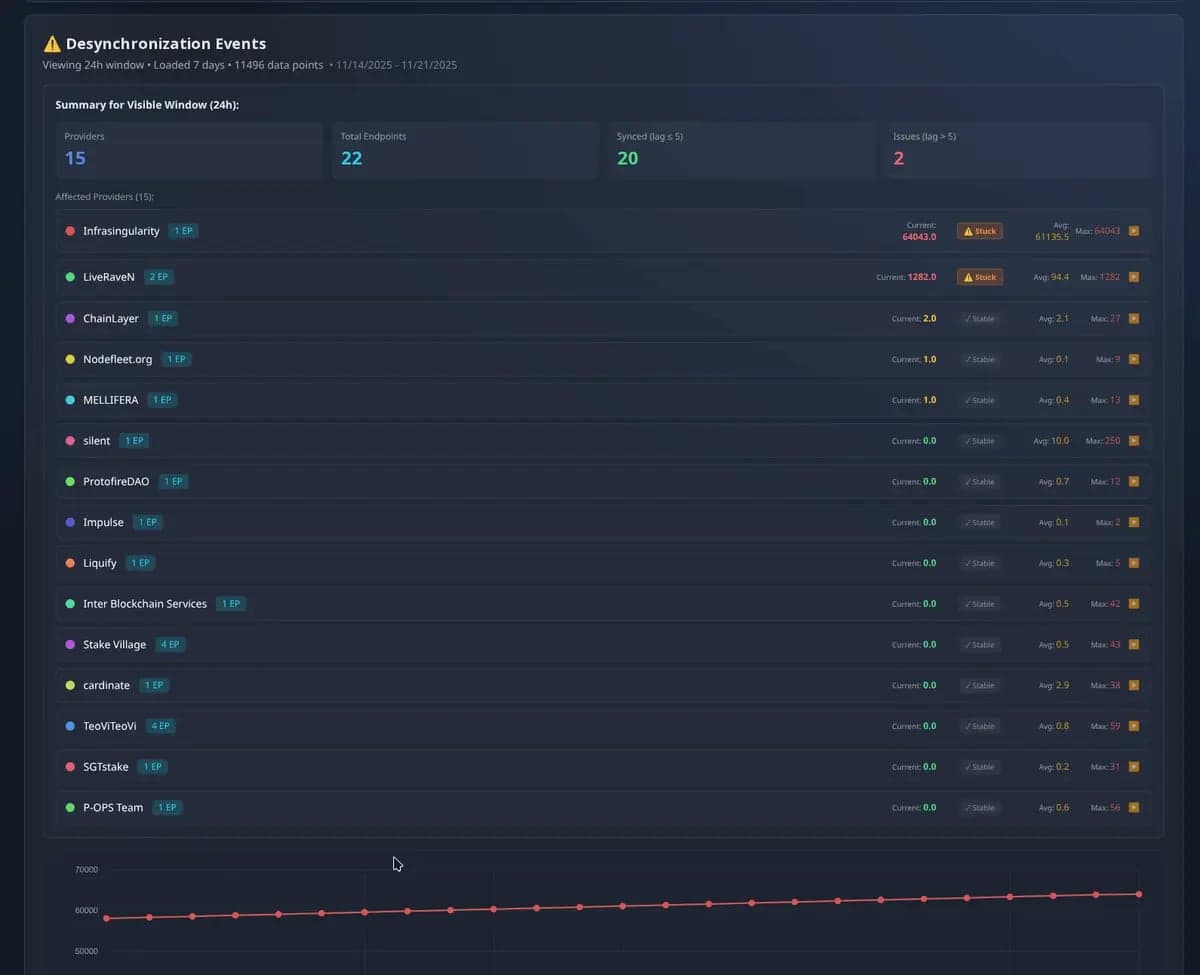Click the last data point on the chart line
The width and height of the screenshot is (1200, 975).
coord(1139,894)
